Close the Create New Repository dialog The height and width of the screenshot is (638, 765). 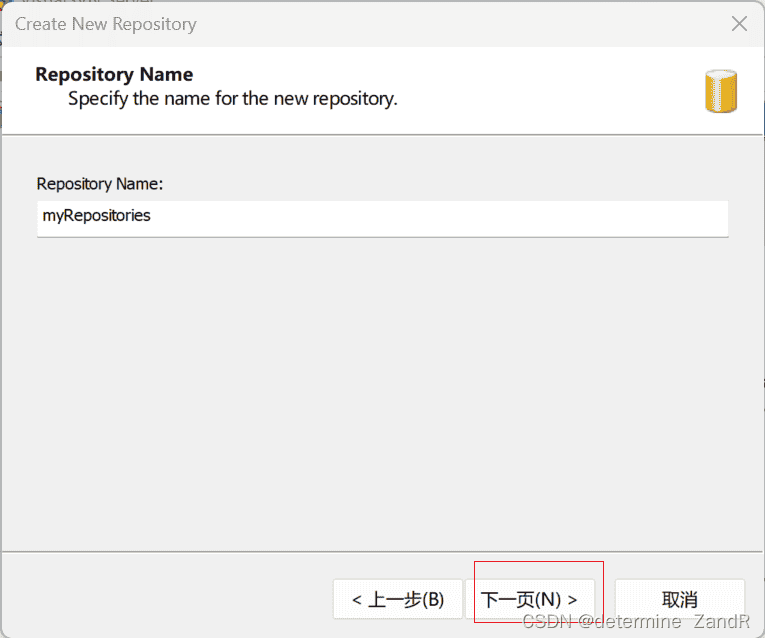pyautogui.click(x=739, y=23)
